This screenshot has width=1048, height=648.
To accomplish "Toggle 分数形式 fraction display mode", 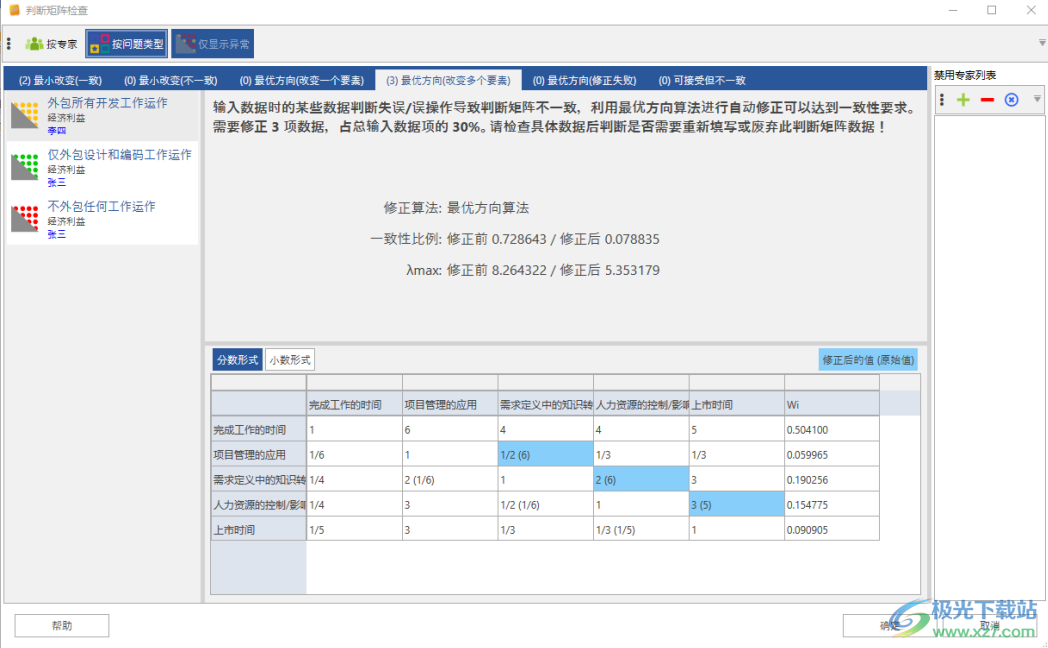I will [x=237, y=359].
